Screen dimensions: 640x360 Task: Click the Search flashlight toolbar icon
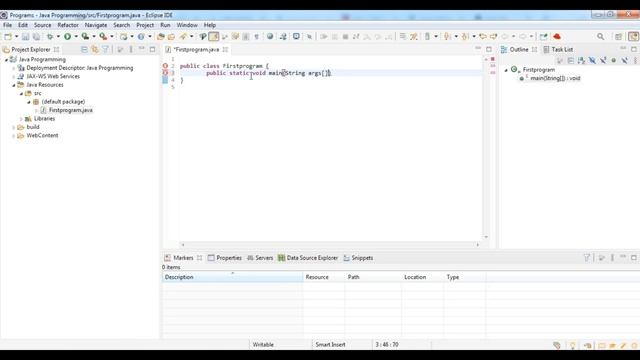[x=183, y=37]
